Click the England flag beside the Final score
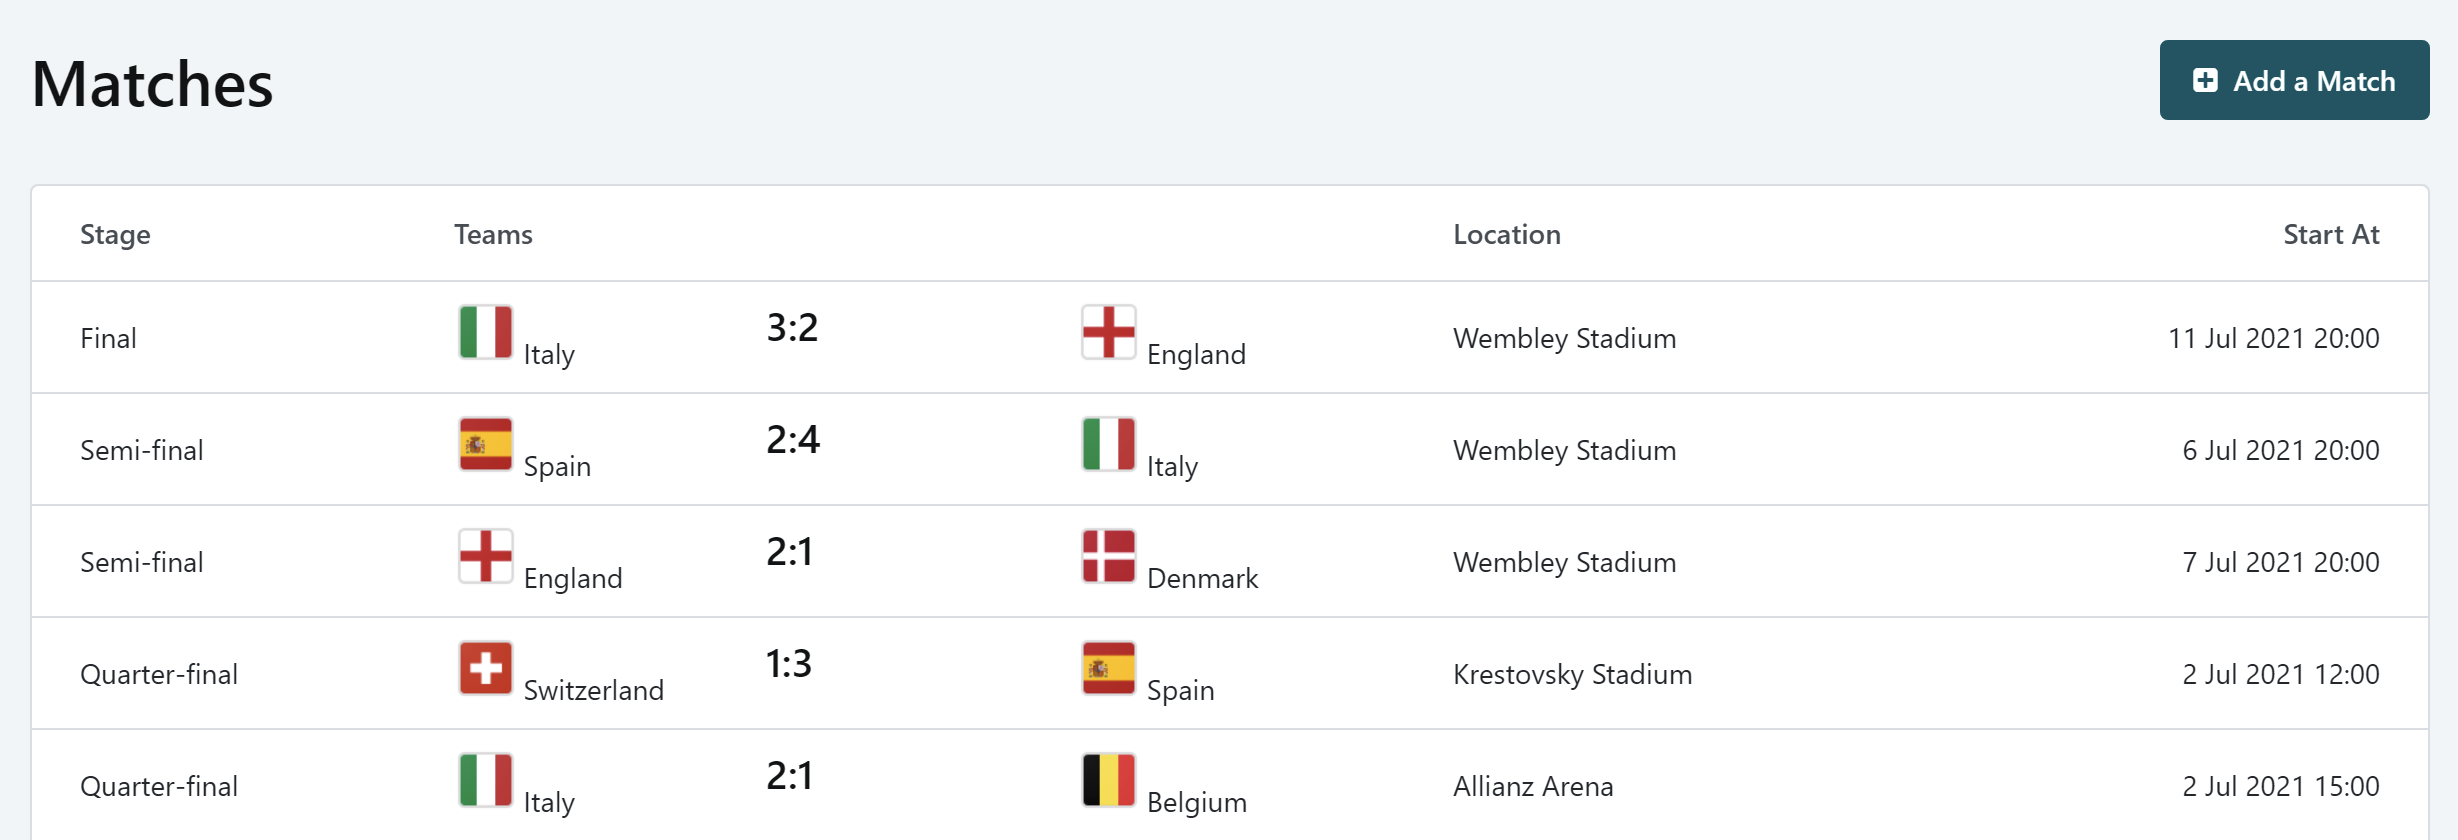The width and height of the screenshot is (2458, 840). (1108, 331)
